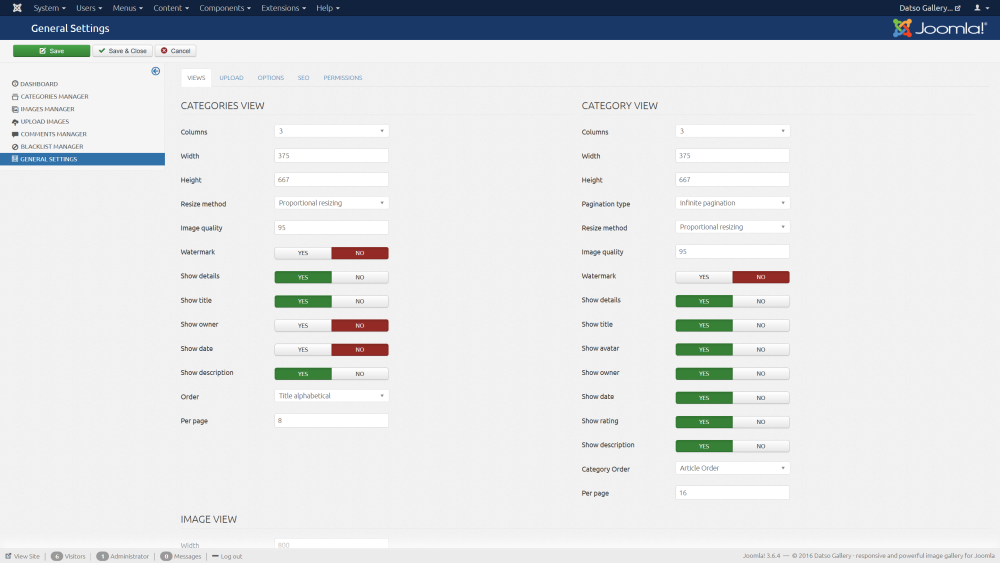
Task: Open the Category Order dropdown
Action: click(732, 468)
